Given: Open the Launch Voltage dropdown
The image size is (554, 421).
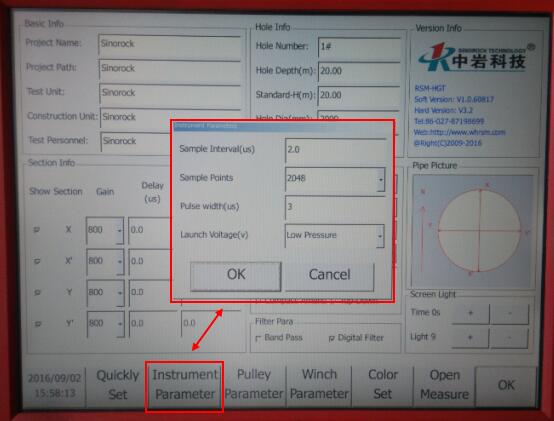Looking at the screenshot, I should tap(380, 236).
